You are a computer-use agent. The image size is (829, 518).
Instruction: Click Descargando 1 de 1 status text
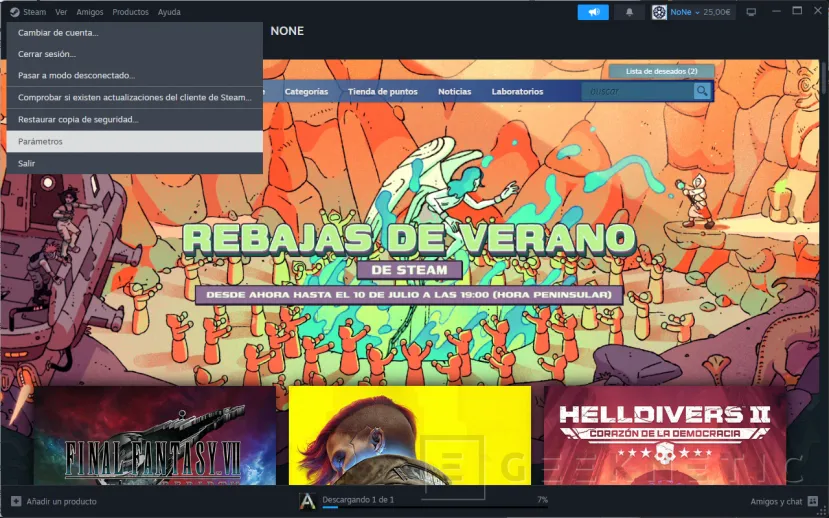pos(358,500)
